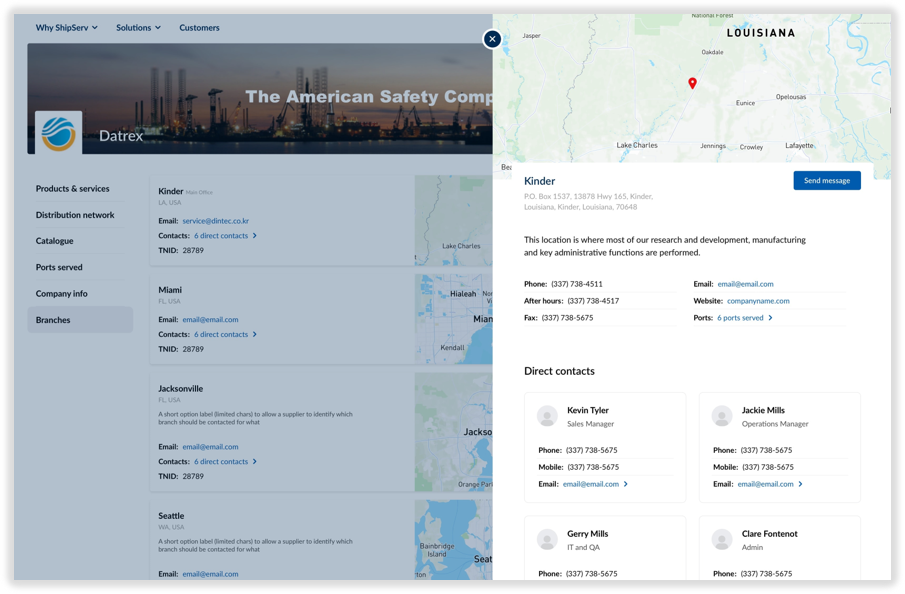Click the 6 ports served link
The width and height of the screenshot is (905, 594).
[x=741, y=318]
